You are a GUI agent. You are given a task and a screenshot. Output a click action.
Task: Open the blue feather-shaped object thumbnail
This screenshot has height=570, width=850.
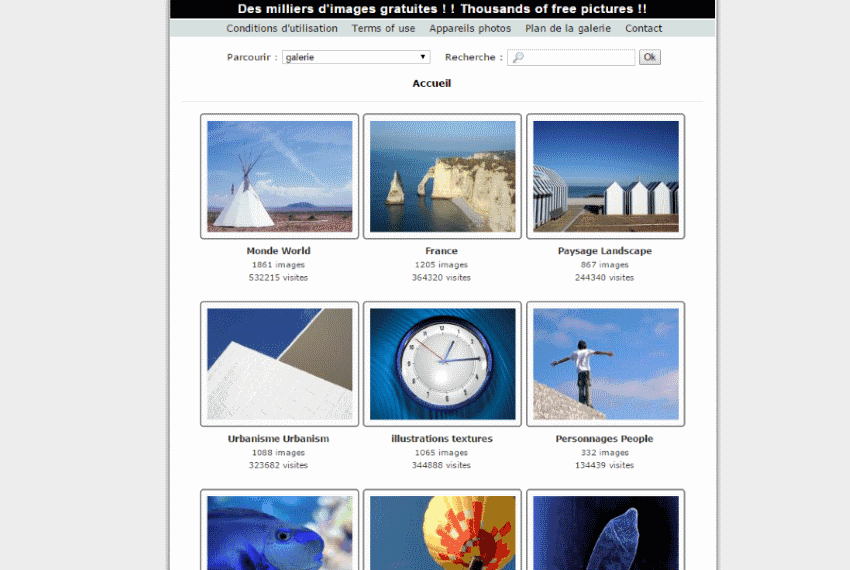(x=606, y=530)
